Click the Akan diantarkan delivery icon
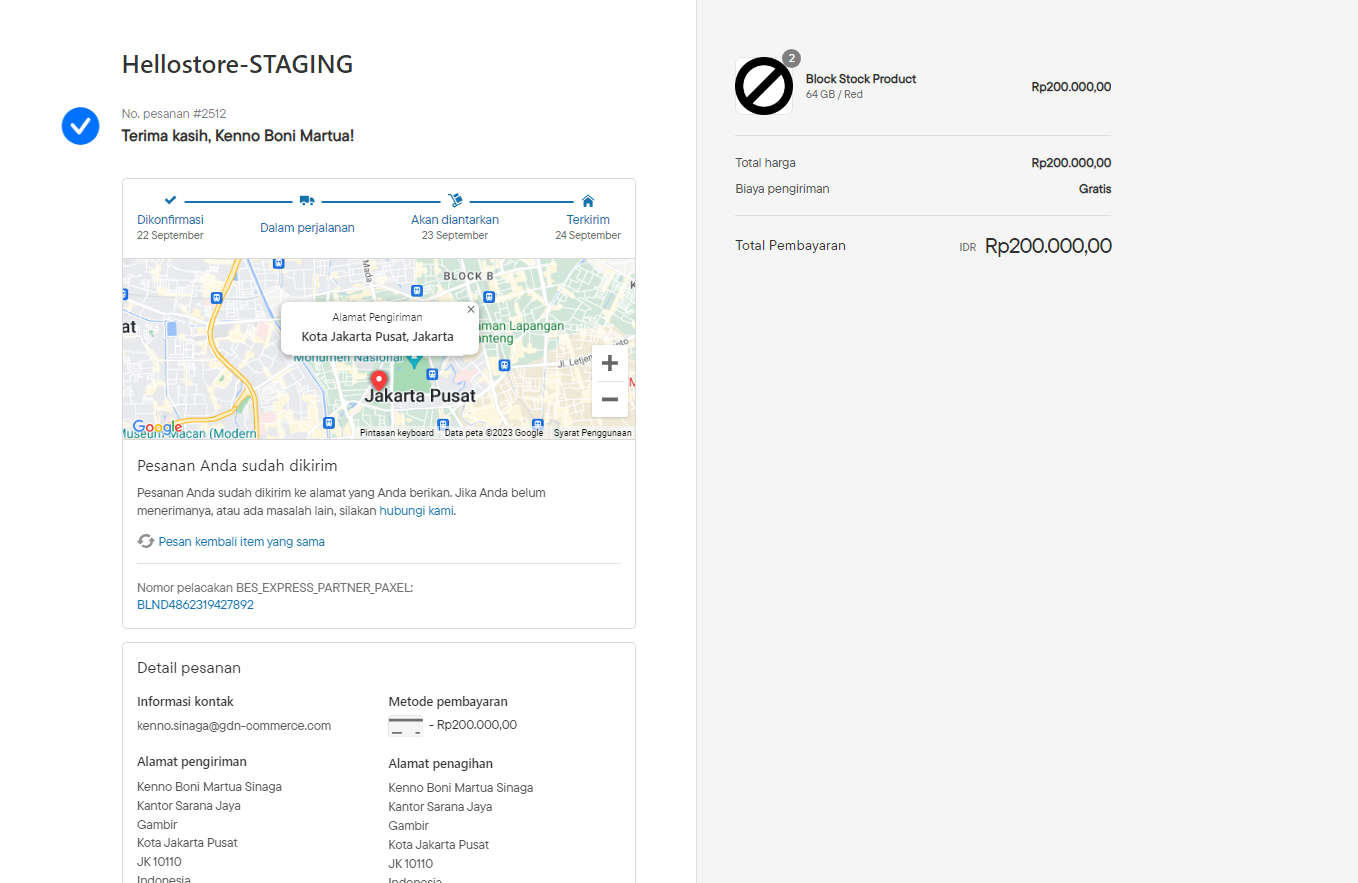The height and width of the screenshot is (883, 1358). 455,200
